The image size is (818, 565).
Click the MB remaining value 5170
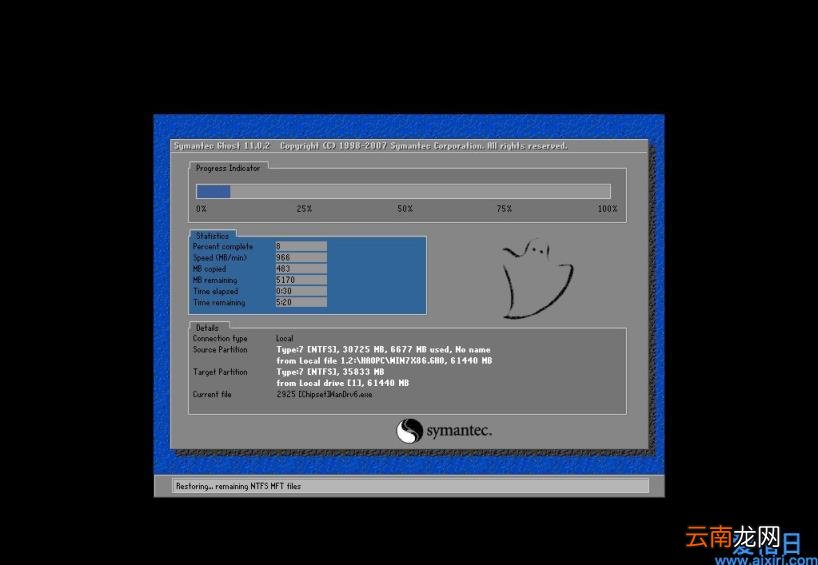click(x=301, y=280)
